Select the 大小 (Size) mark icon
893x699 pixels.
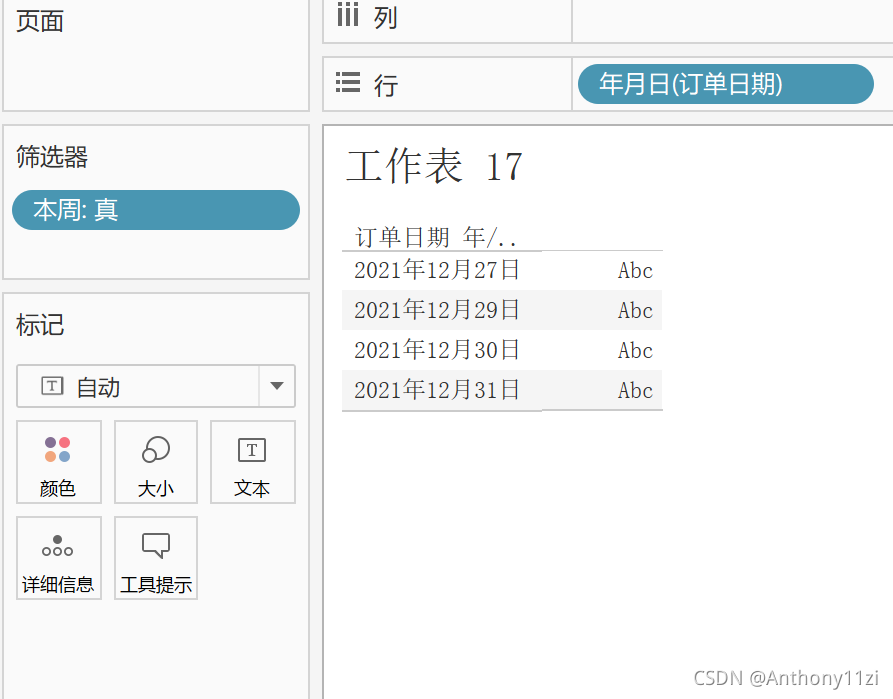tap(155, 462)
